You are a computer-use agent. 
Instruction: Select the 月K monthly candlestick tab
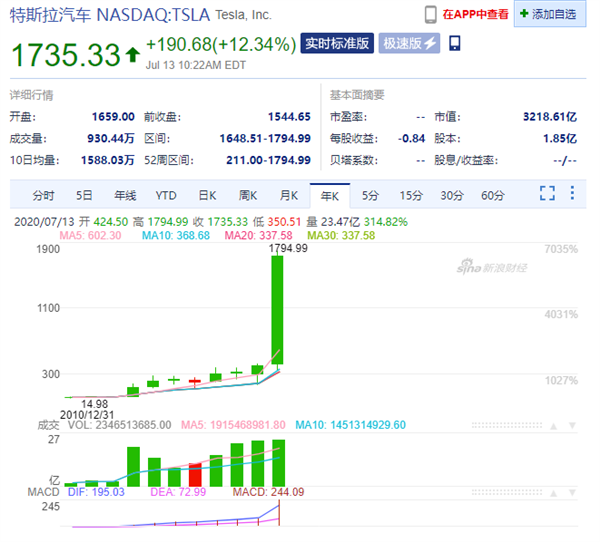pos(289,195)
